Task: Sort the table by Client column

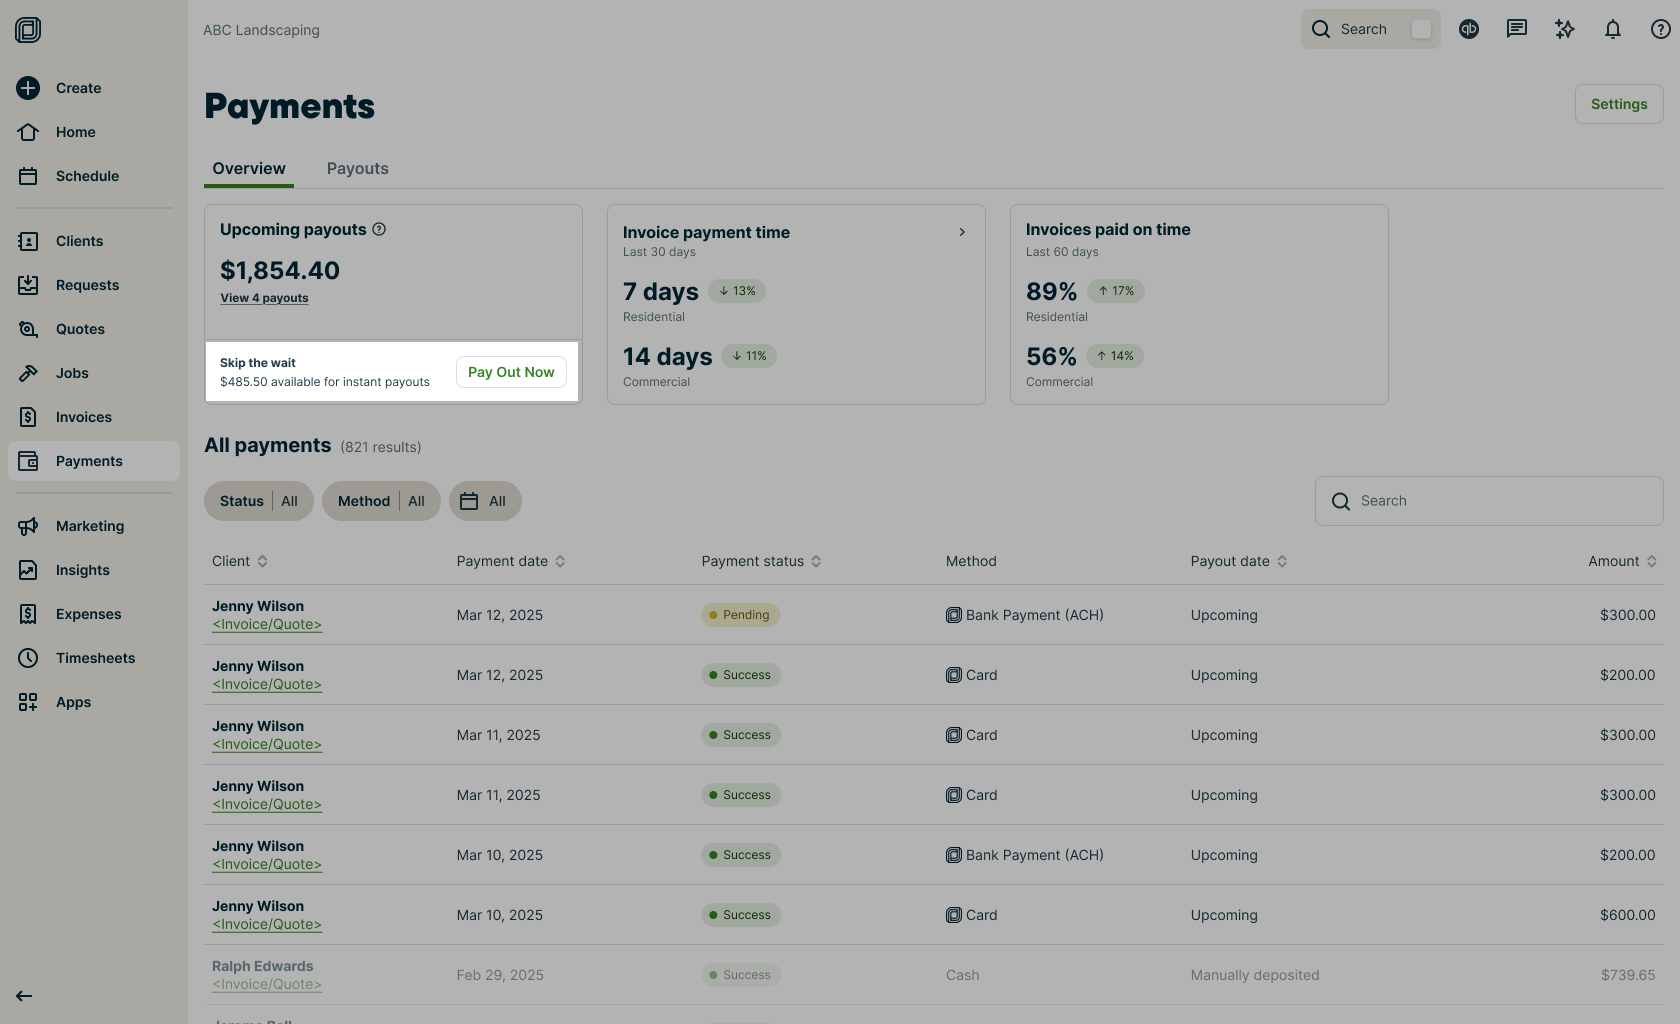Action: point(240,561)
